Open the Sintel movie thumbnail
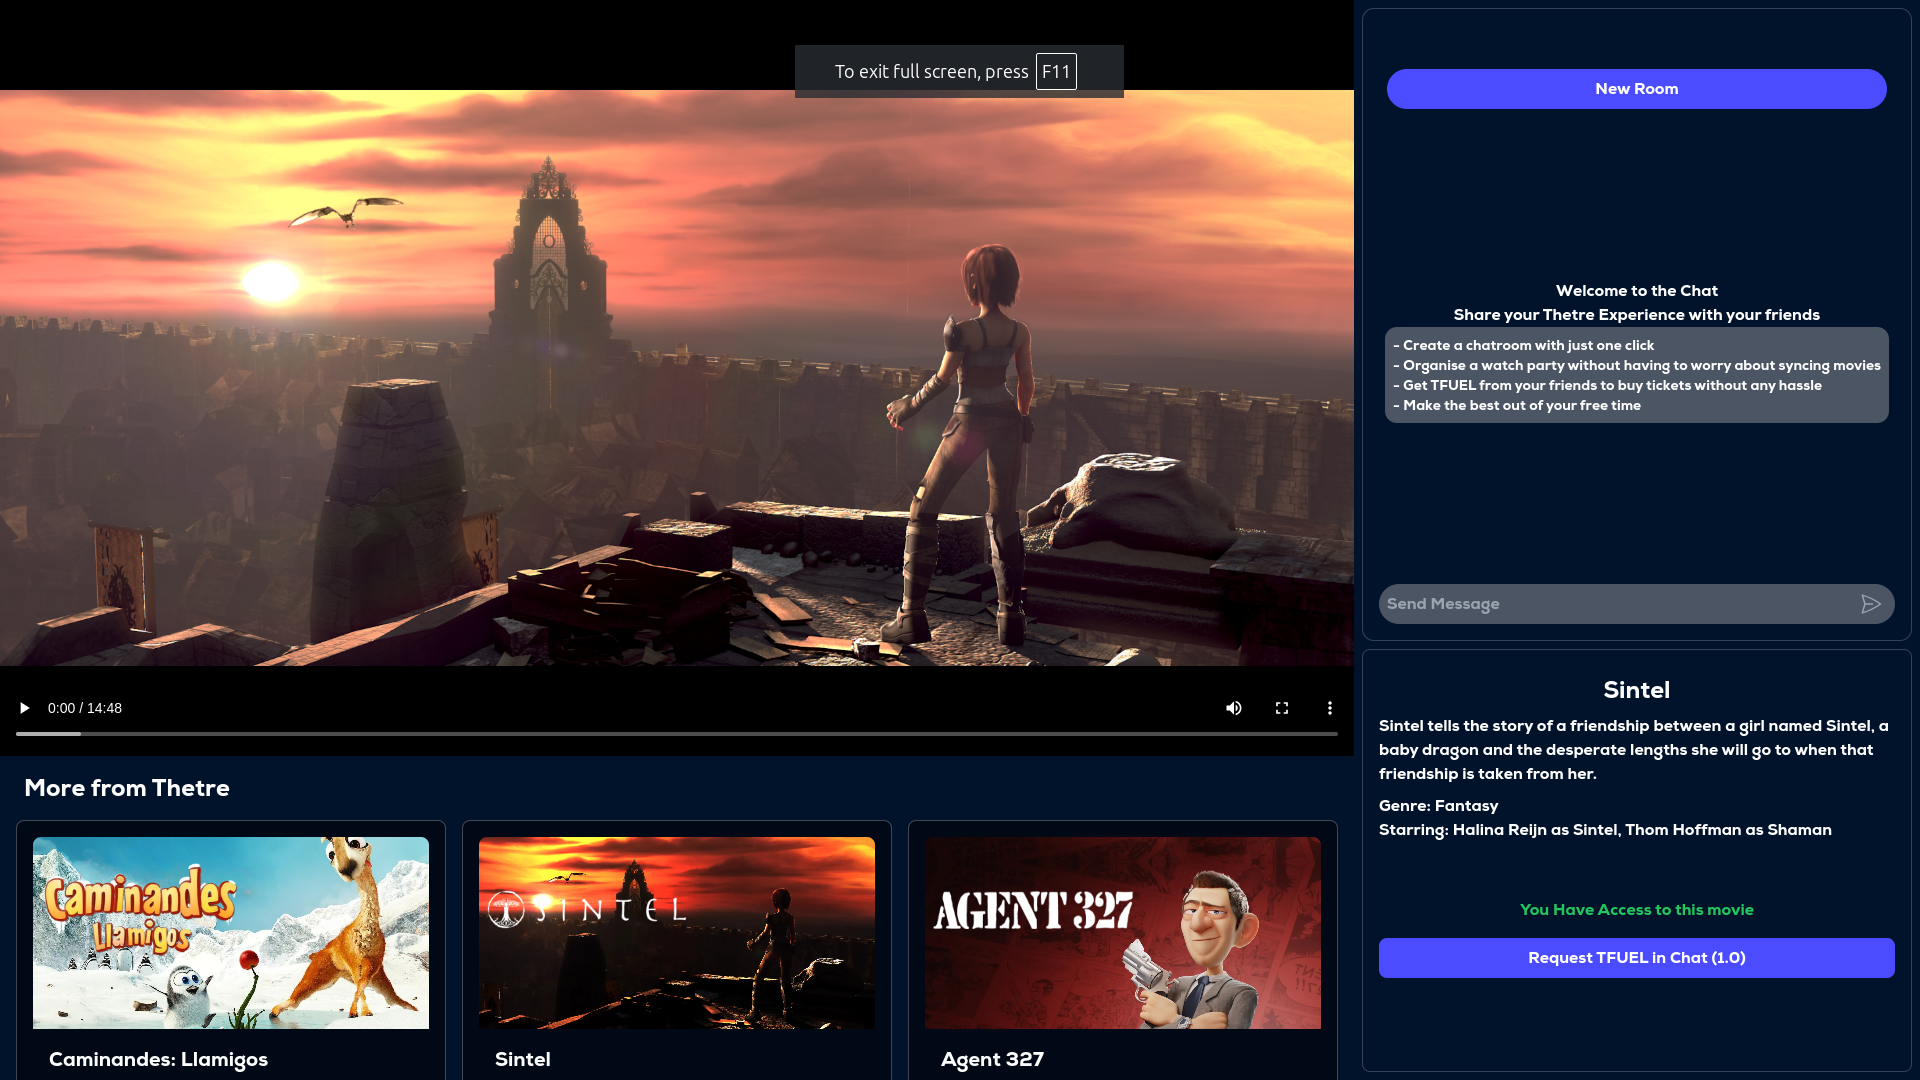 click(677, 932)
